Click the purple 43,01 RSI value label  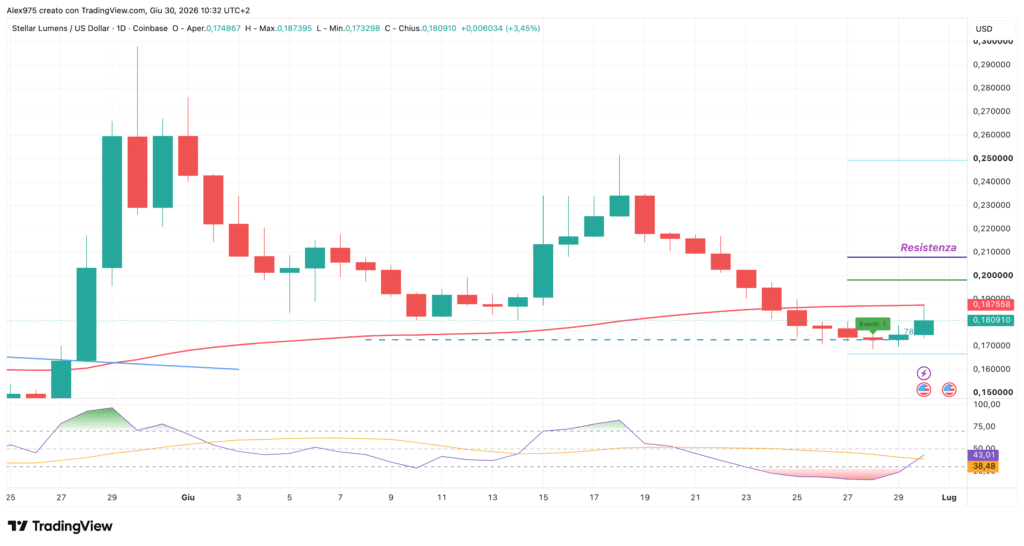pyautogui.click(x=984, y=455)
